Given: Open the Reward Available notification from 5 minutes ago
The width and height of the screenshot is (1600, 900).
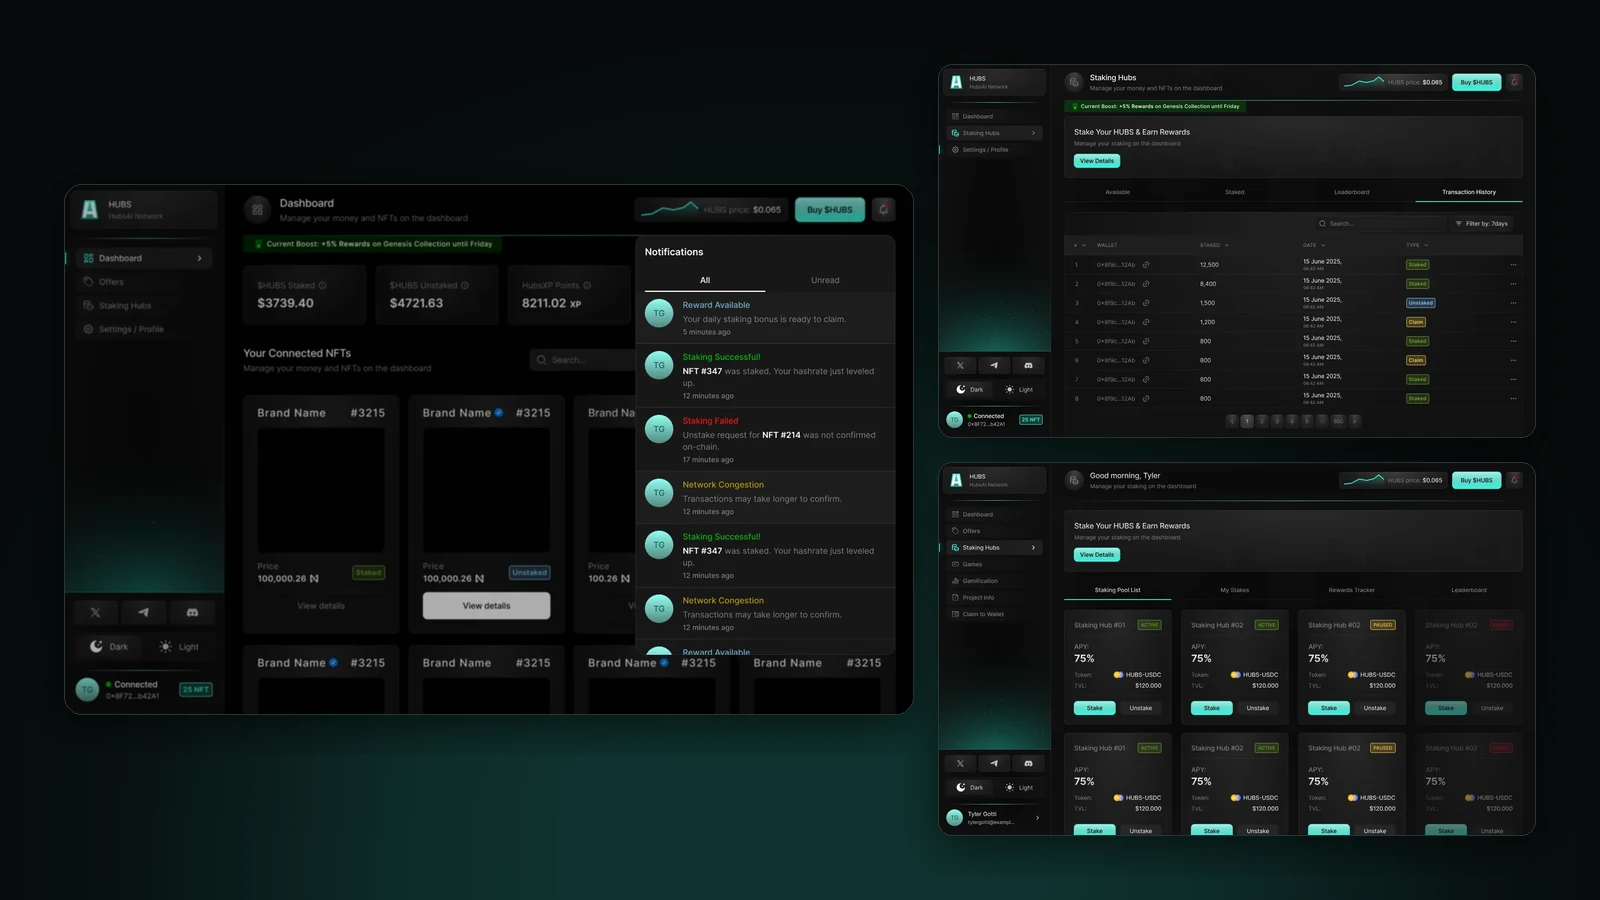Looking at the screenshot, I should pyautogui.click(x=765, y=318).
